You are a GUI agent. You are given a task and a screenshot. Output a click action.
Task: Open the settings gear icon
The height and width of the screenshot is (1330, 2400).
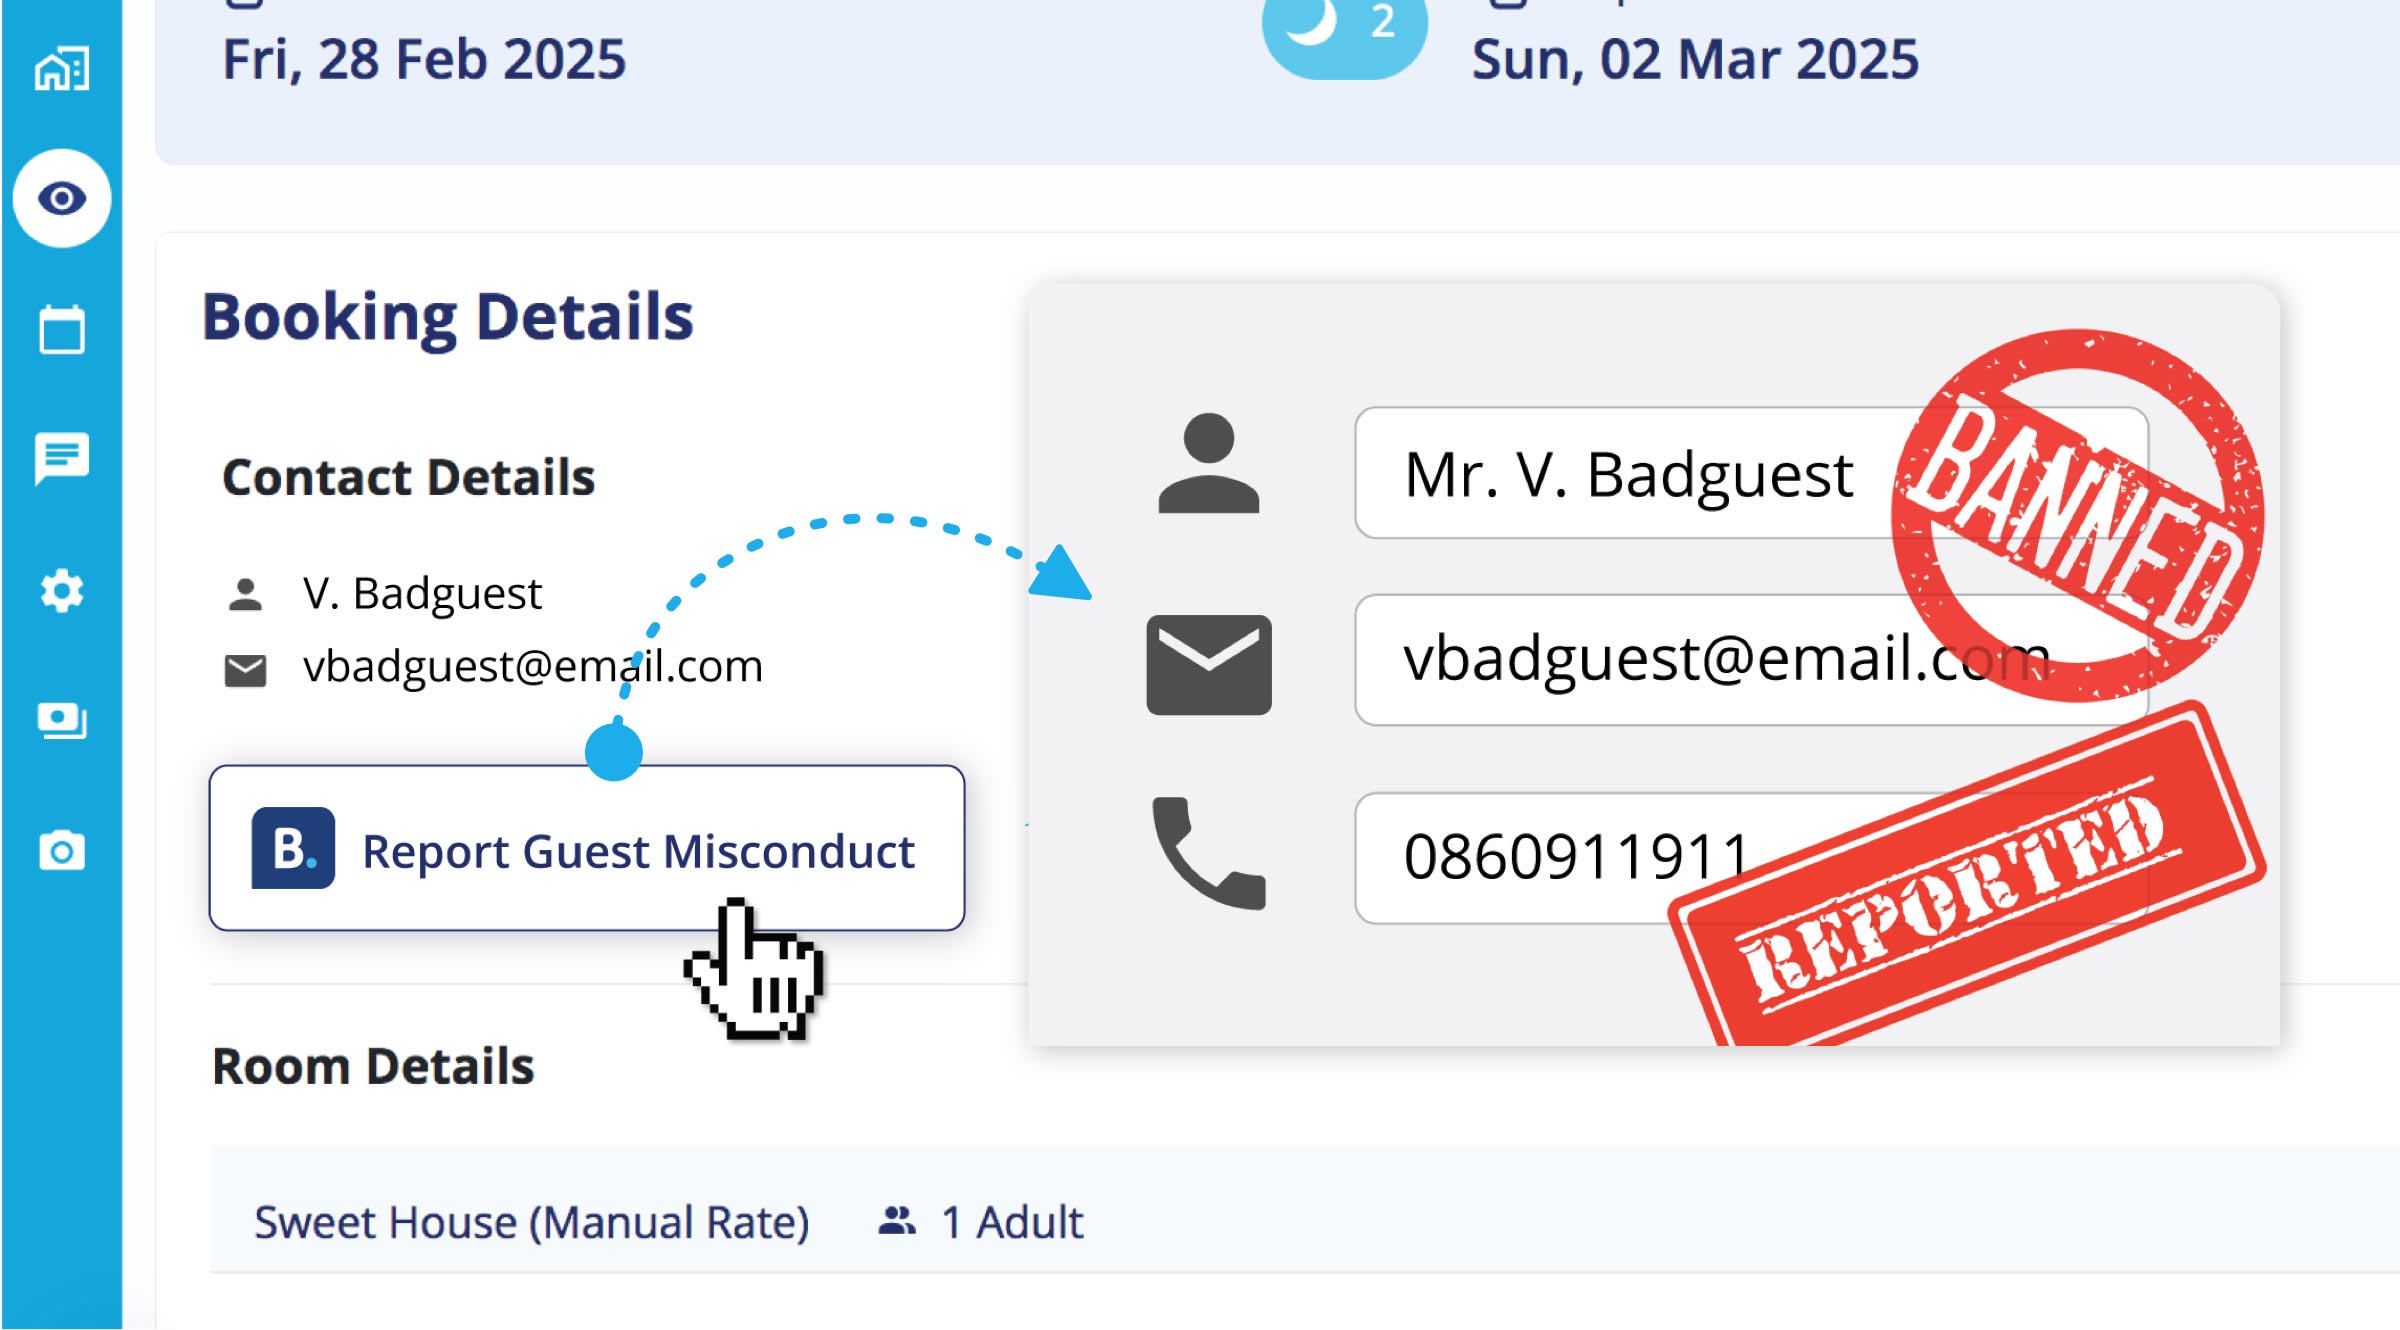tap(62, 590)
